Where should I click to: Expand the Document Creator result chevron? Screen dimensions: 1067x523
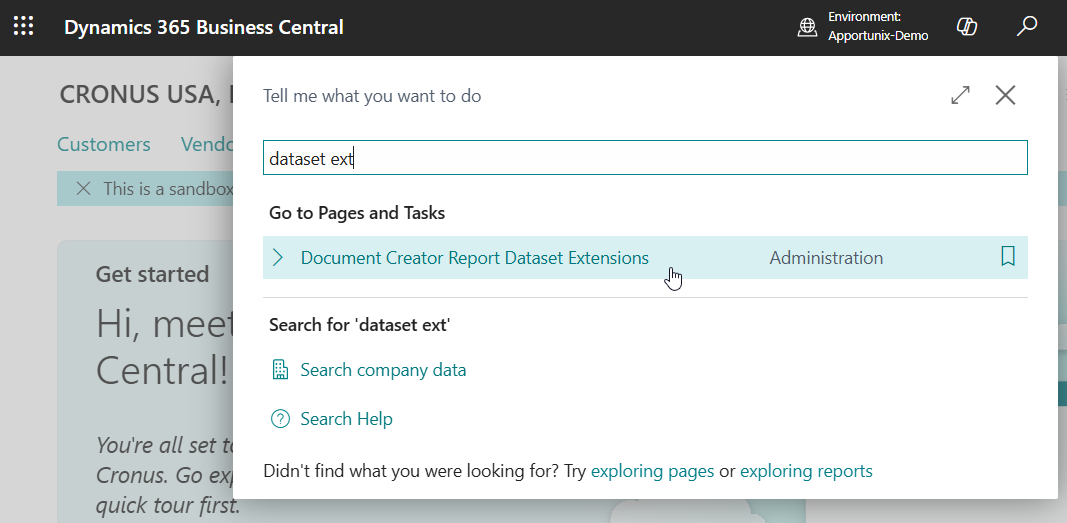pyautogui.click(x=278, y=258)
